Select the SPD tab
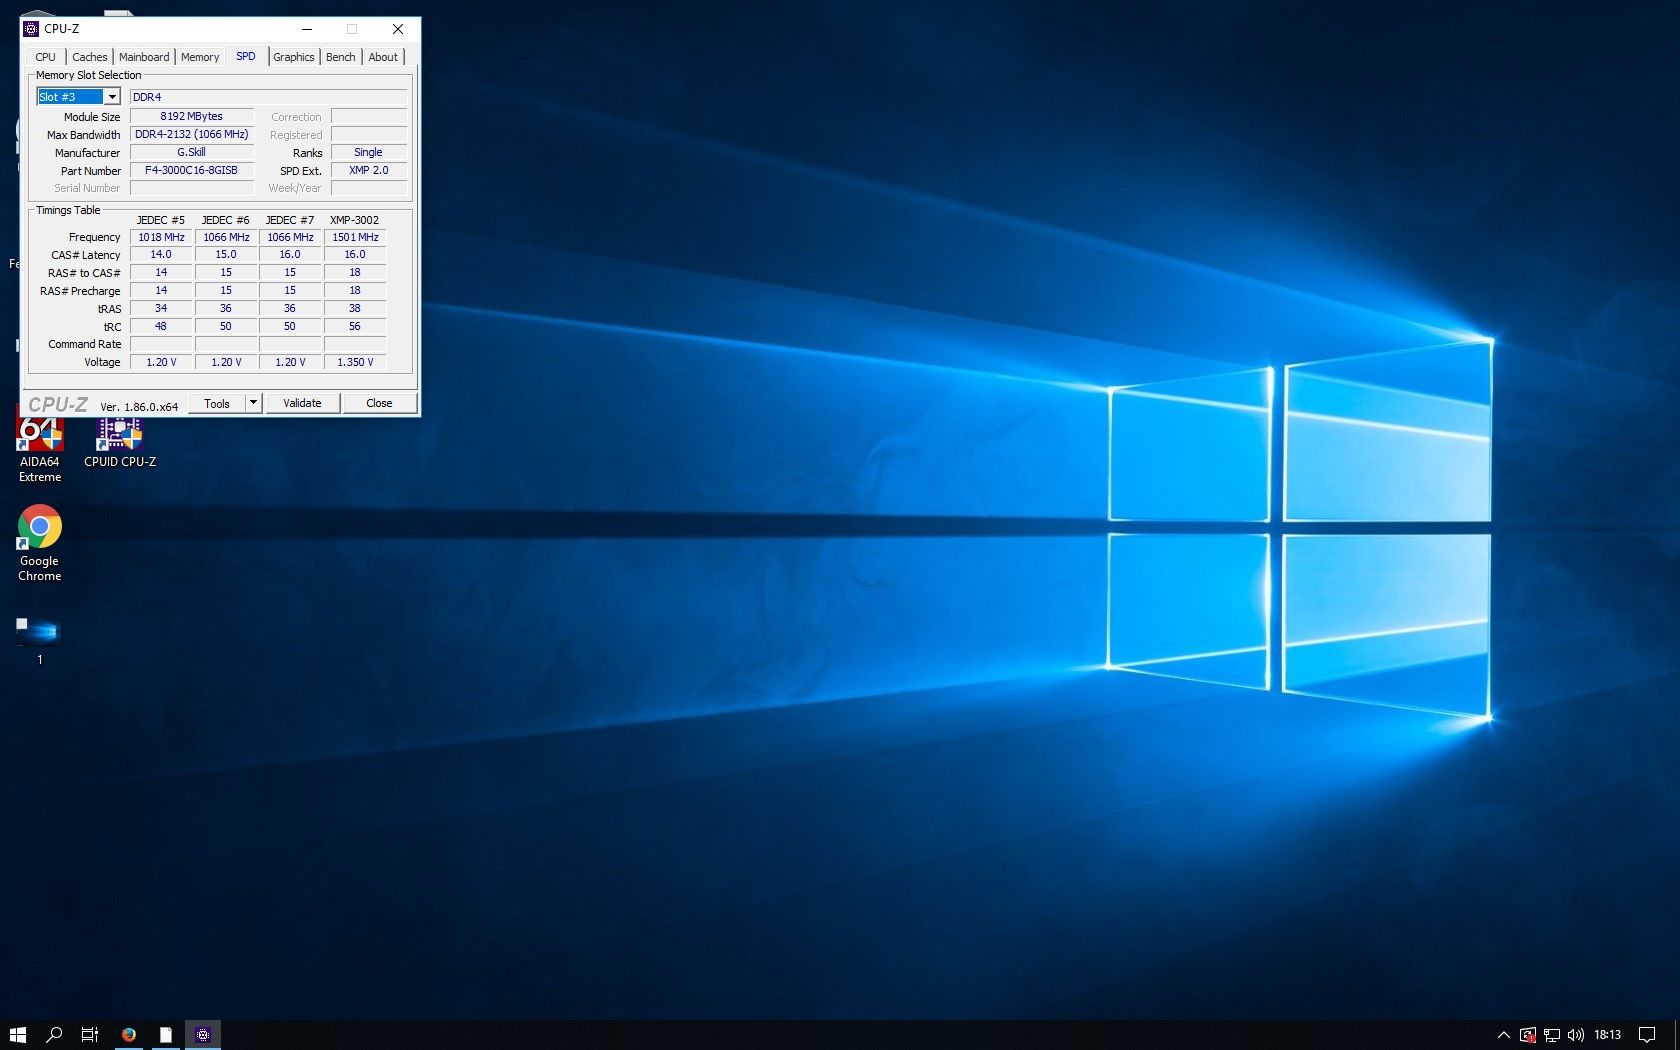 tap(246, 56)
